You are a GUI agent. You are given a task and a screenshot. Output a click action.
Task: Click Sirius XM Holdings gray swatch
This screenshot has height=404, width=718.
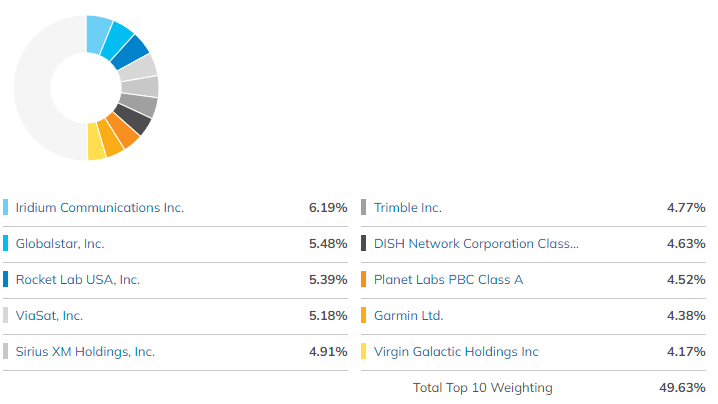(6, 352)
